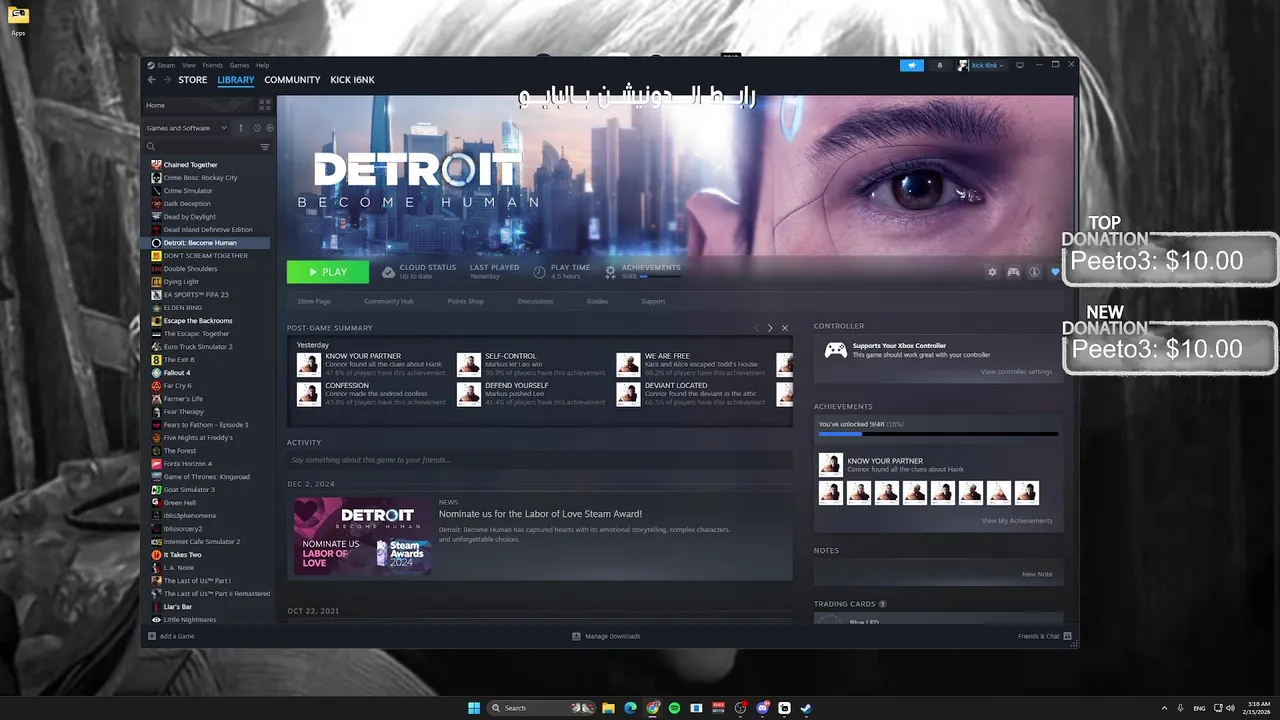The image size is (1280, 720).
Task: Toggle favorite heart icon for Detroit
Action: pos(1054,272)
